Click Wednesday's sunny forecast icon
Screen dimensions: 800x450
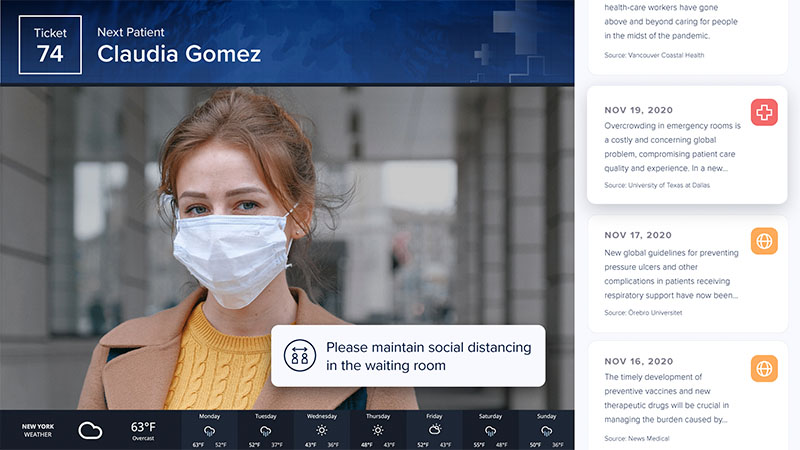coord(321,431)
